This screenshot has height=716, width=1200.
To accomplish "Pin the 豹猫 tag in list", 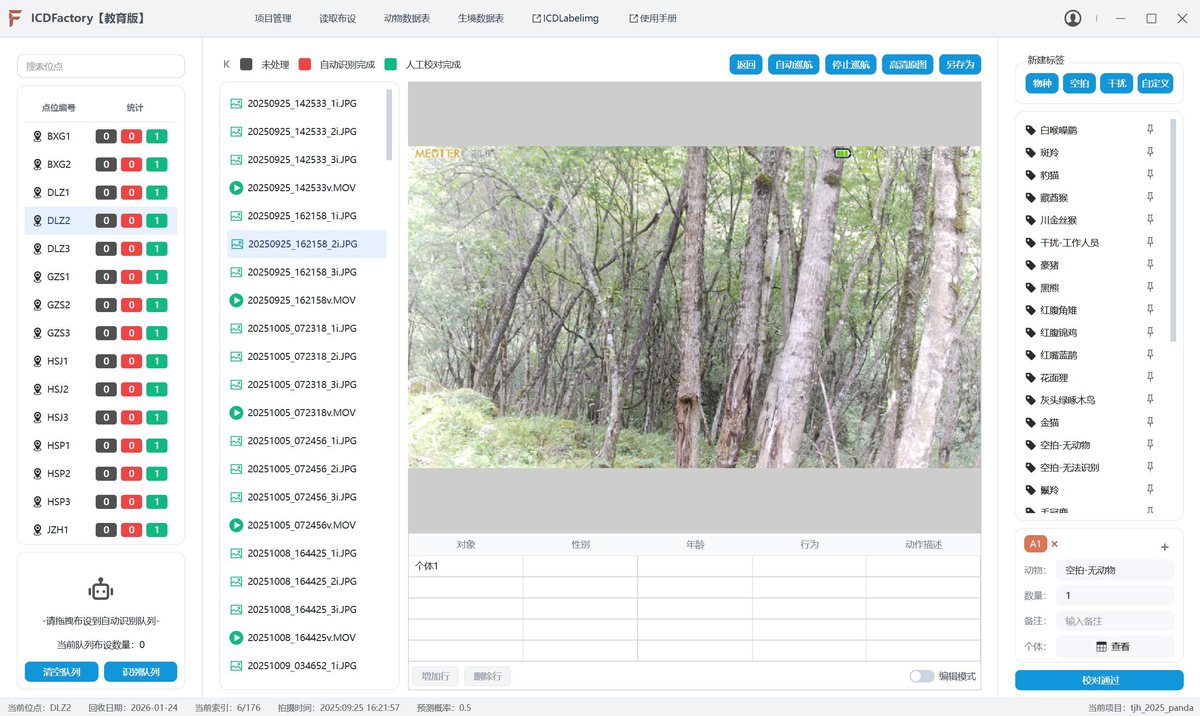I will click(1150, 175).
